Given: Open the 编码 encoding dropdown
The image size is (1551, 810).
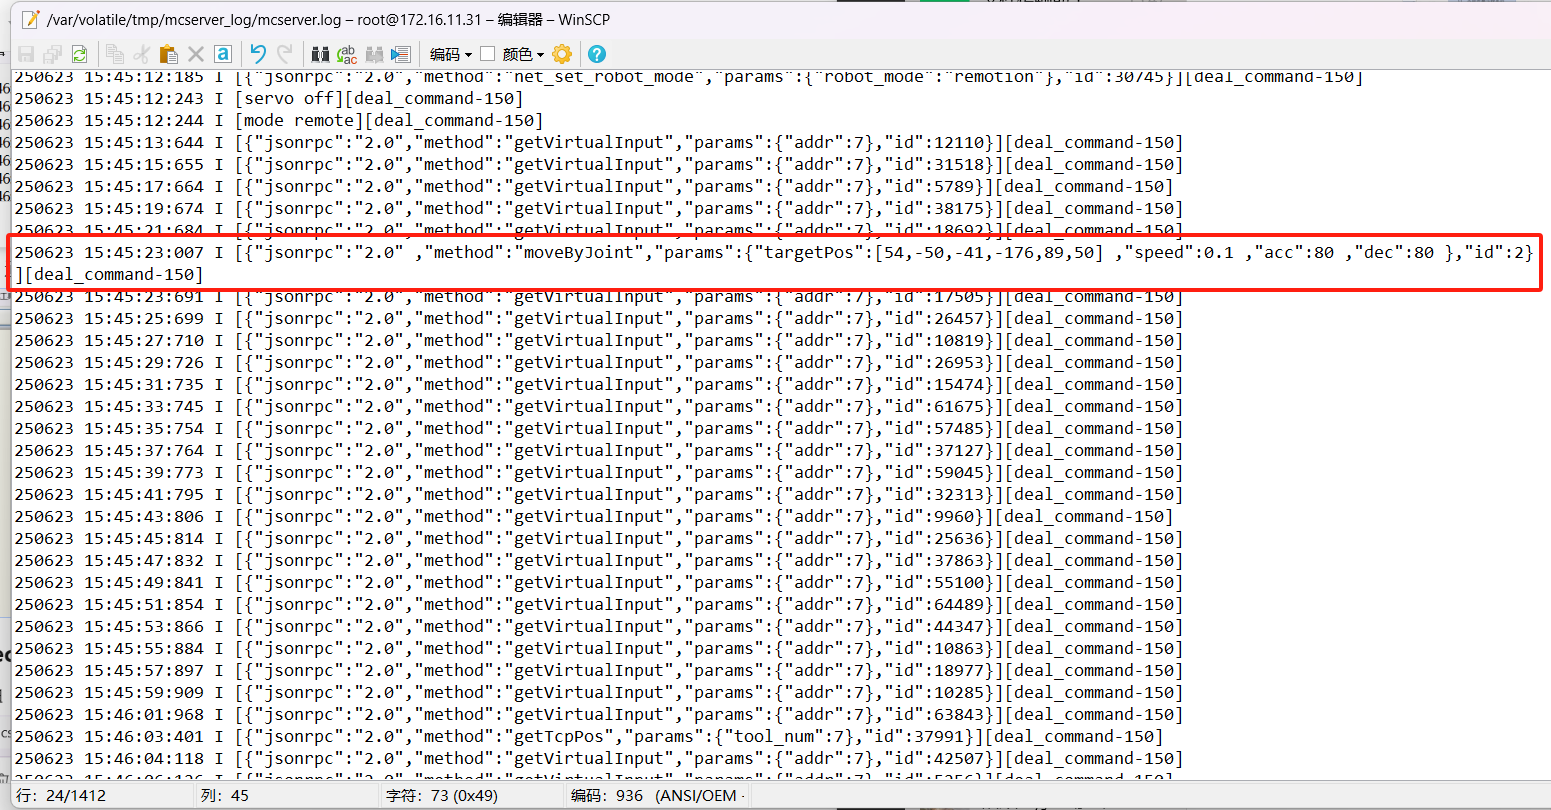Looking at the screenshot, I should point(451,54).
